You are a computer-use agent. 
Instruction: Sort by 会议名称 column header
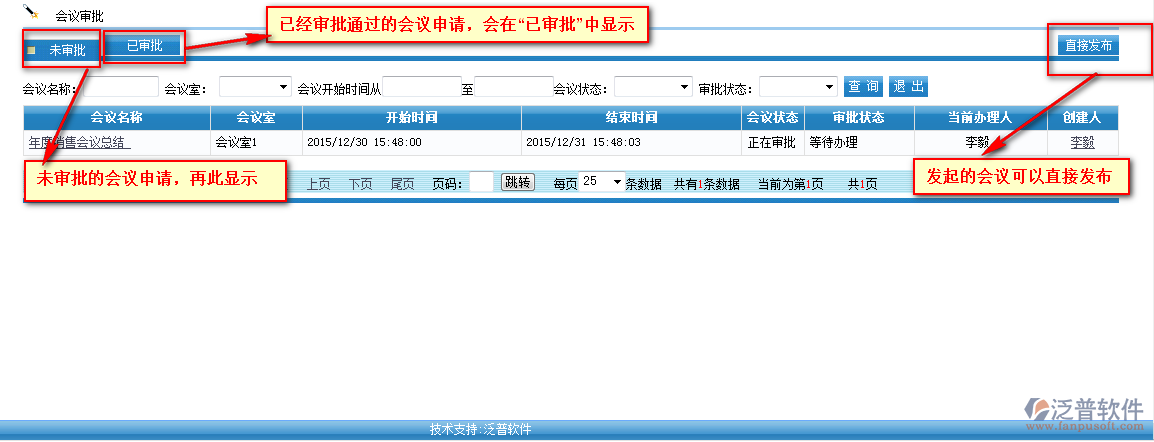tap(116, 118)
